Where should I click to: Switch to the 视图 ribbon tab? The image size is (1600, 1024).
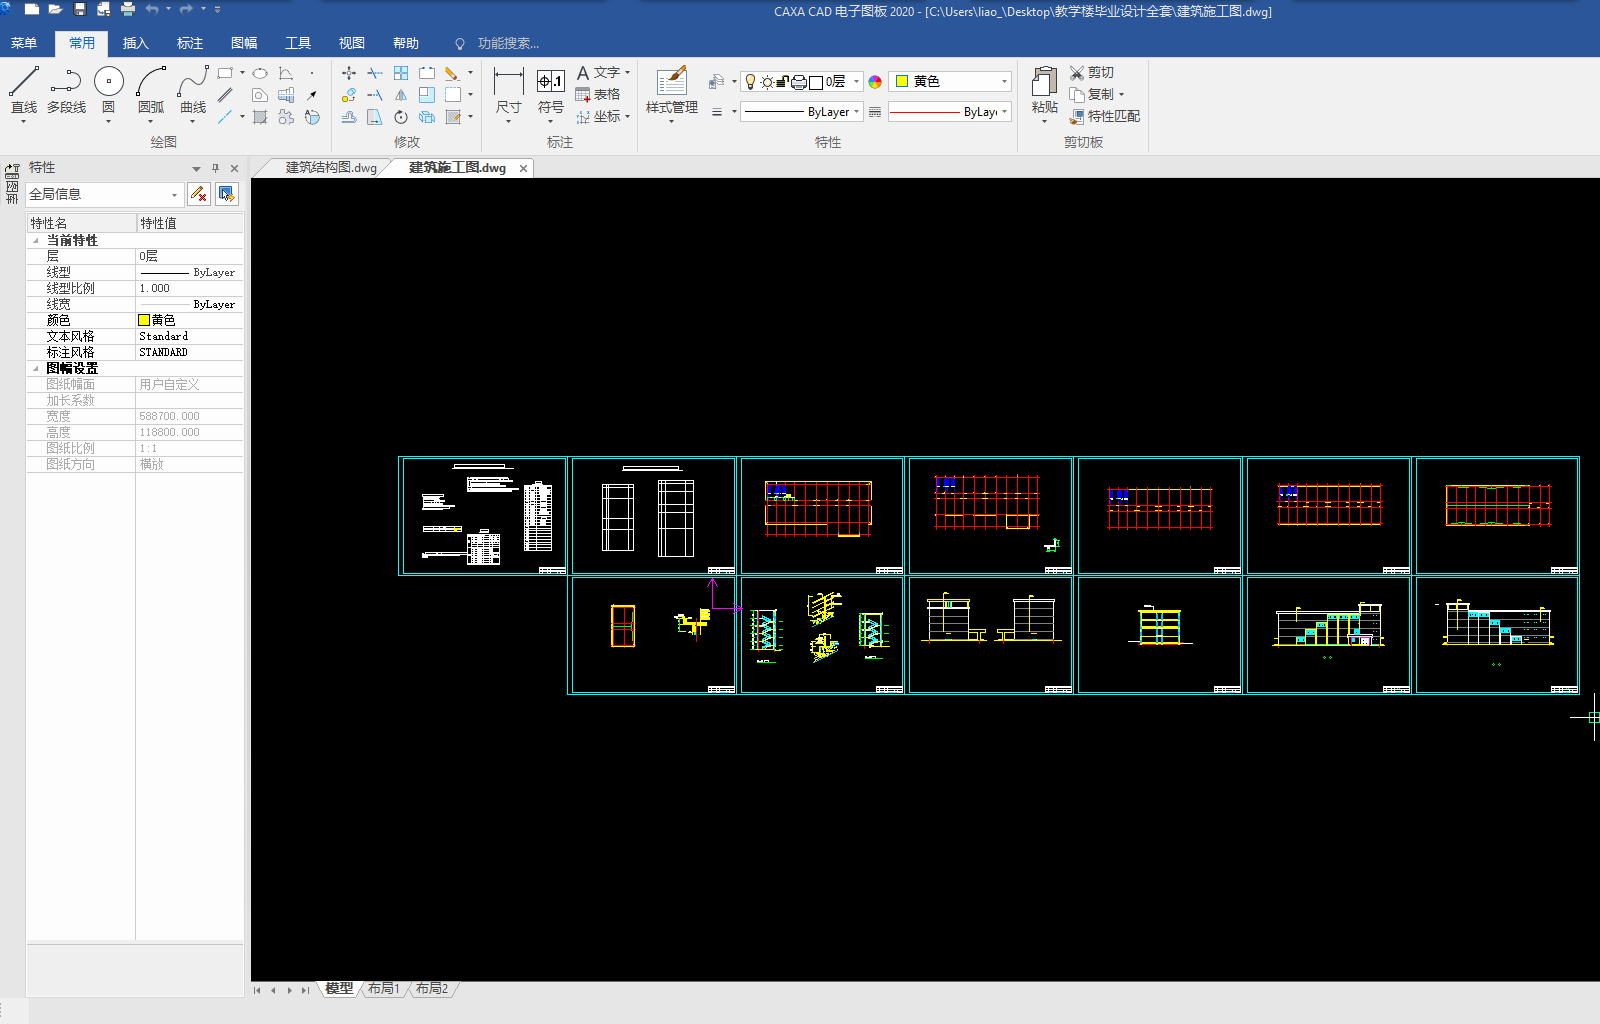pyautogui.click(x=352, y=43)
